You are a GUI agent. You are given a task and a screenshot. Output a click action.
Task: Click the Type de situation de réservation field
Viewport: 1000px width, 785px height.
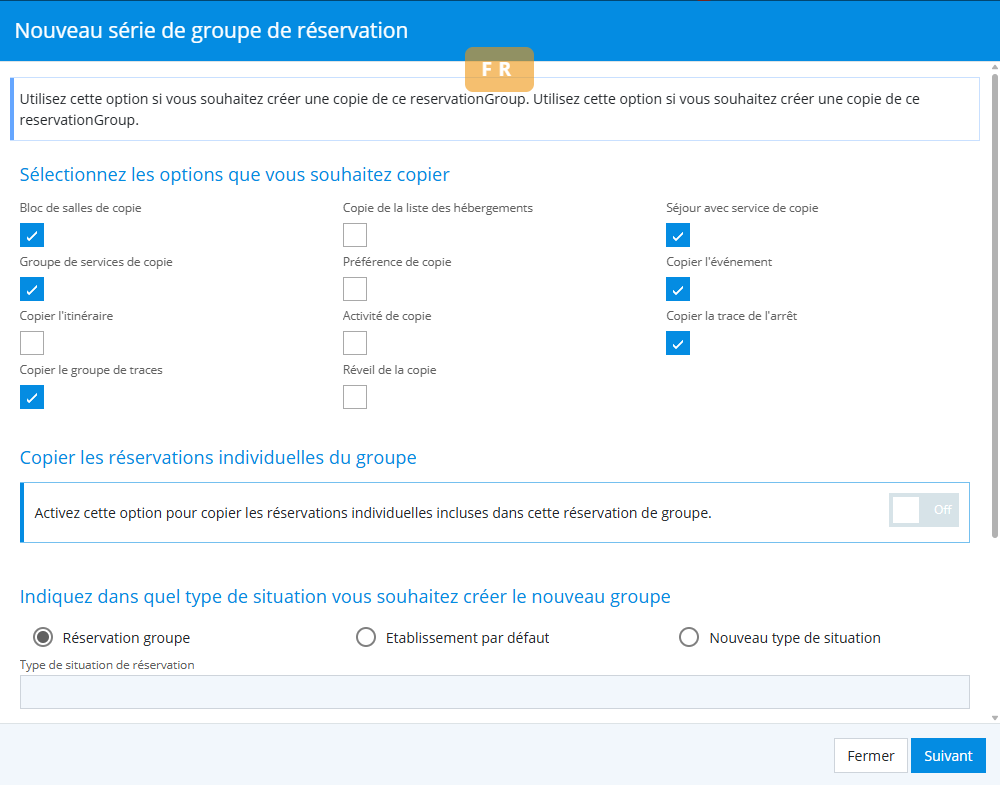[x=494, y=692]
